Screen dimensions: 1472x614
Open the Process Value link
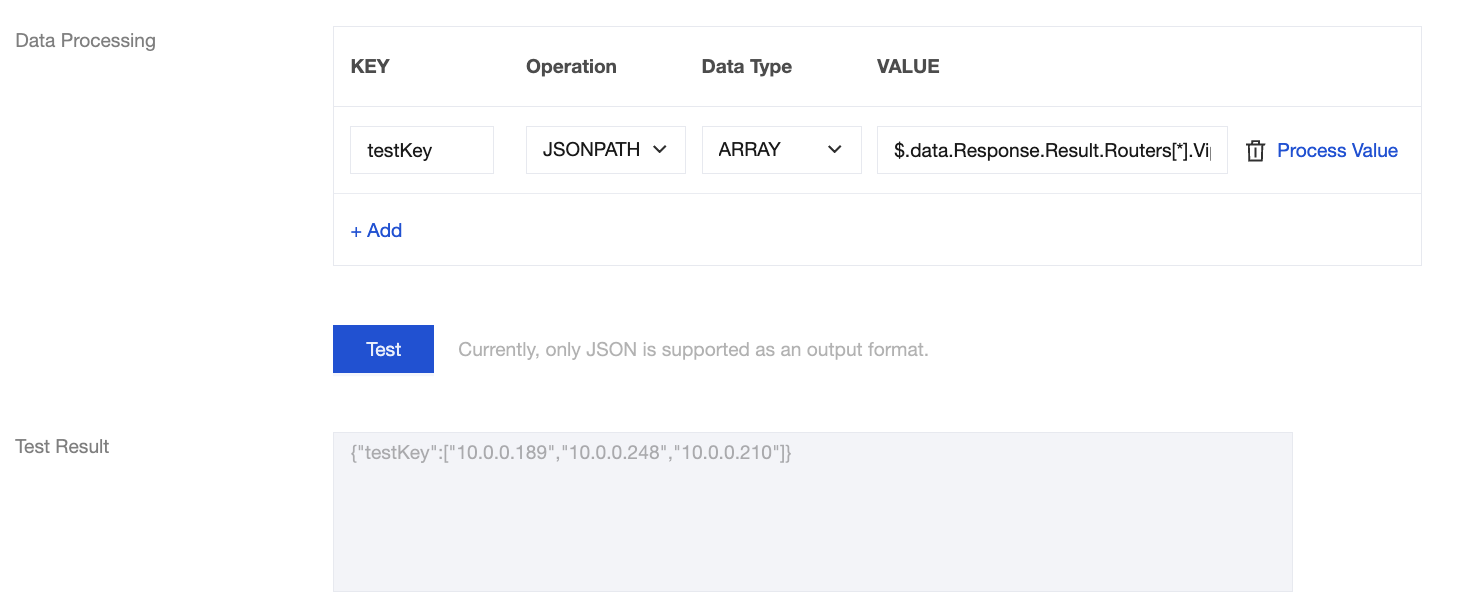click(x=1337, y=151)
